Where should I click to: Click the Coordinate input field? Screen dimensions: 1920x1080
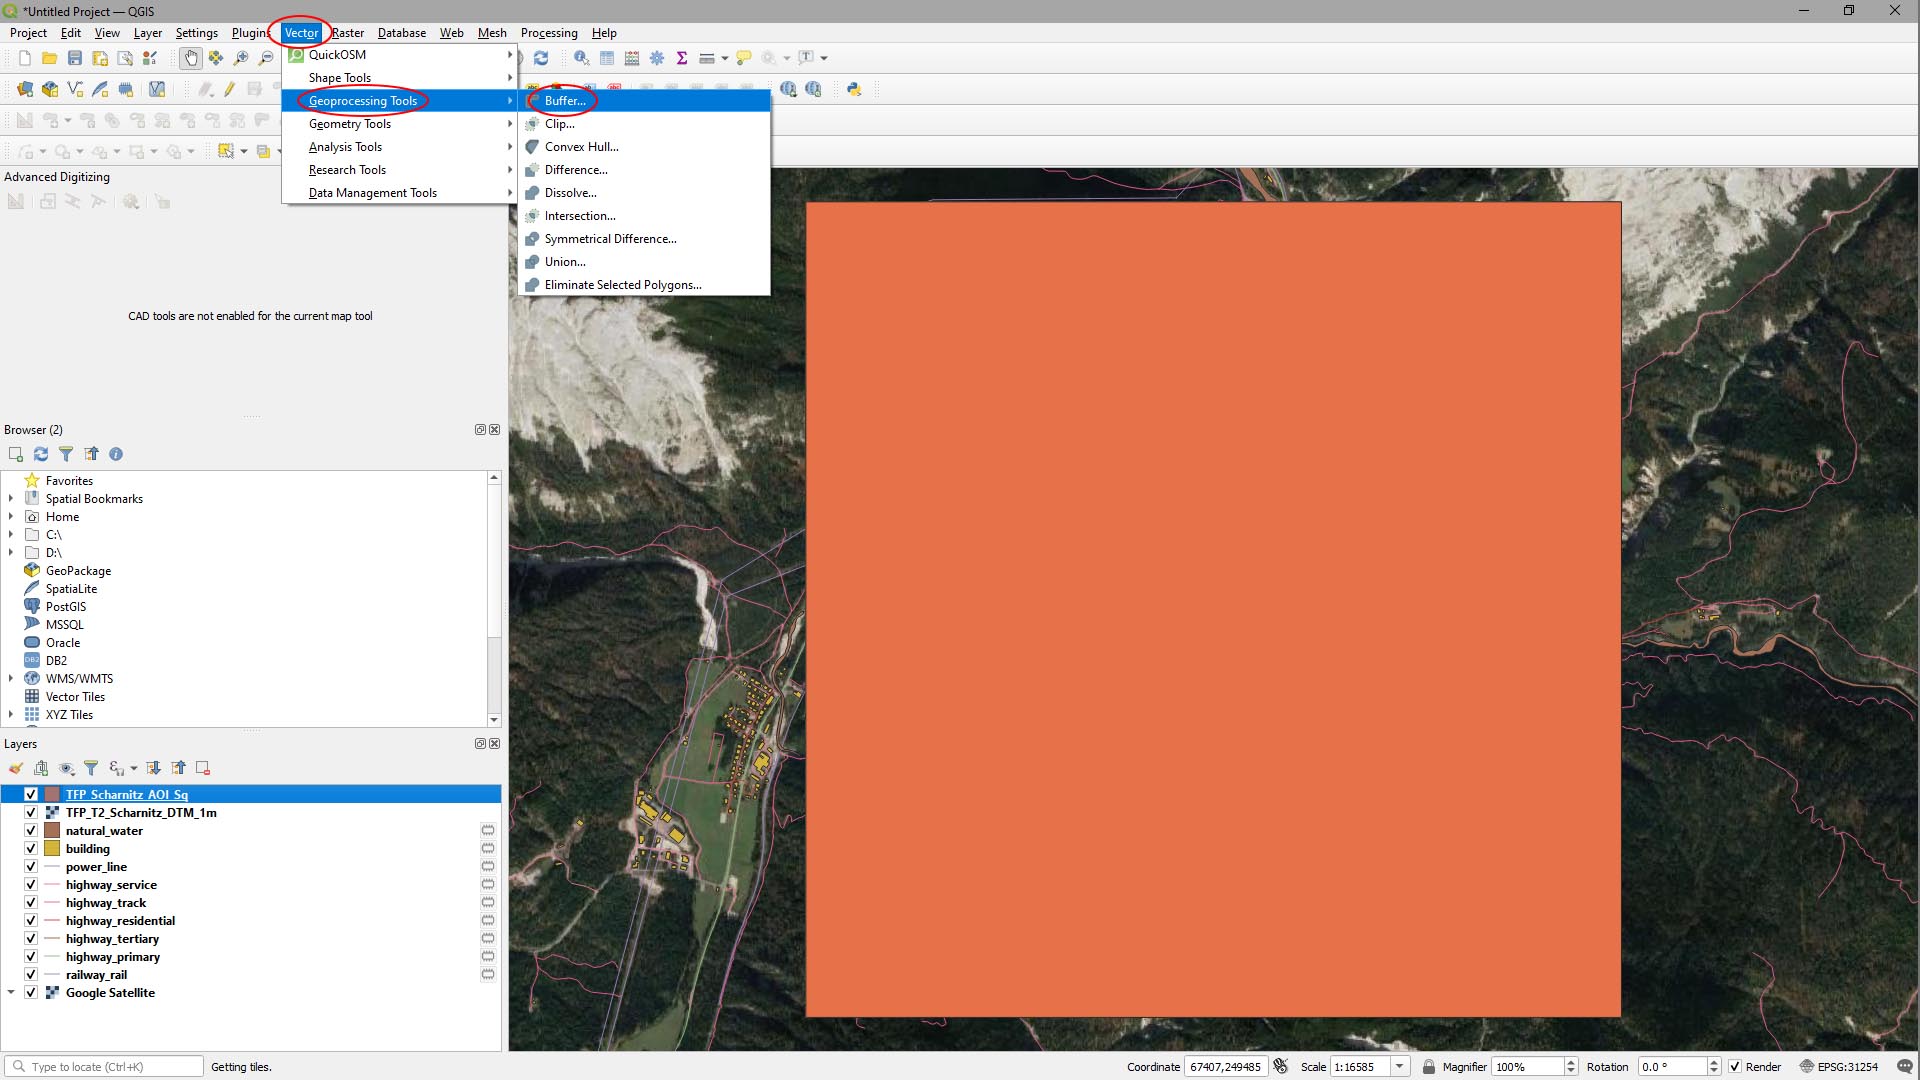pyautogui.click(x=1226, y=1067)
